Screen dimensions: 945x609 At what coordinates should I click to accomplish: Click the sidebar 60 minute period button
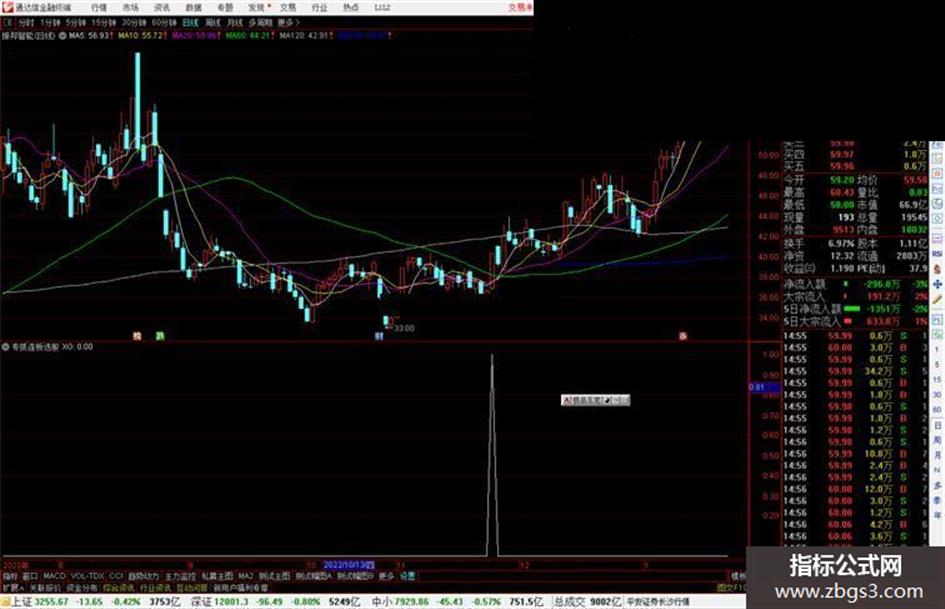click(x=937, y=409)
